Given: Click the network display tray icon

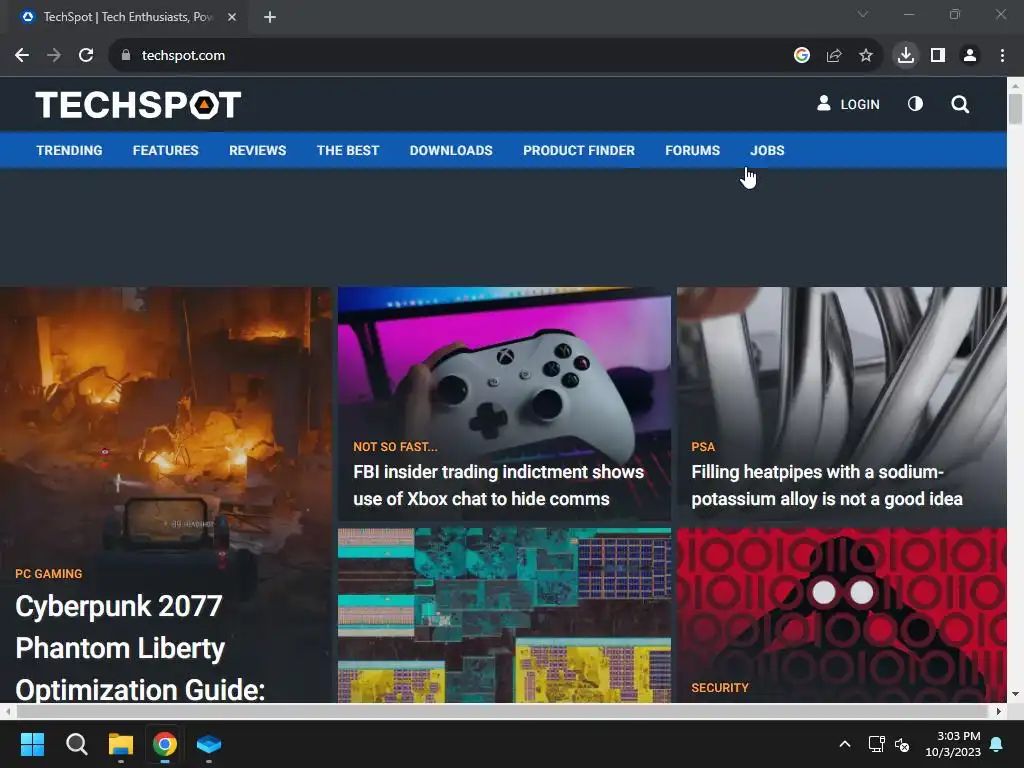Looking at the screenshot, I should 876,744.
